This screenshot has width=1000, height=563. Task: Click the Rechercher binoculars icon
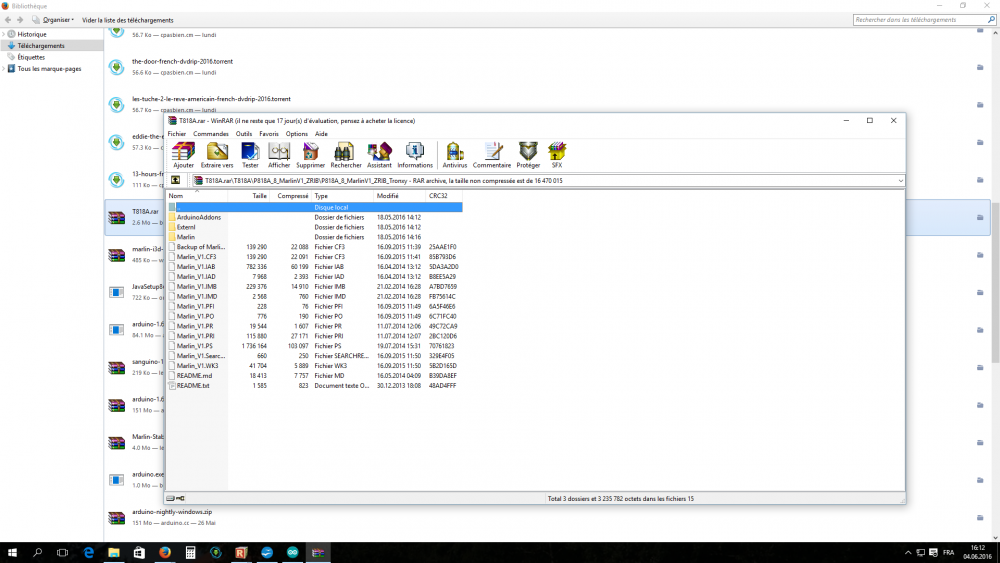coord(346,155)
